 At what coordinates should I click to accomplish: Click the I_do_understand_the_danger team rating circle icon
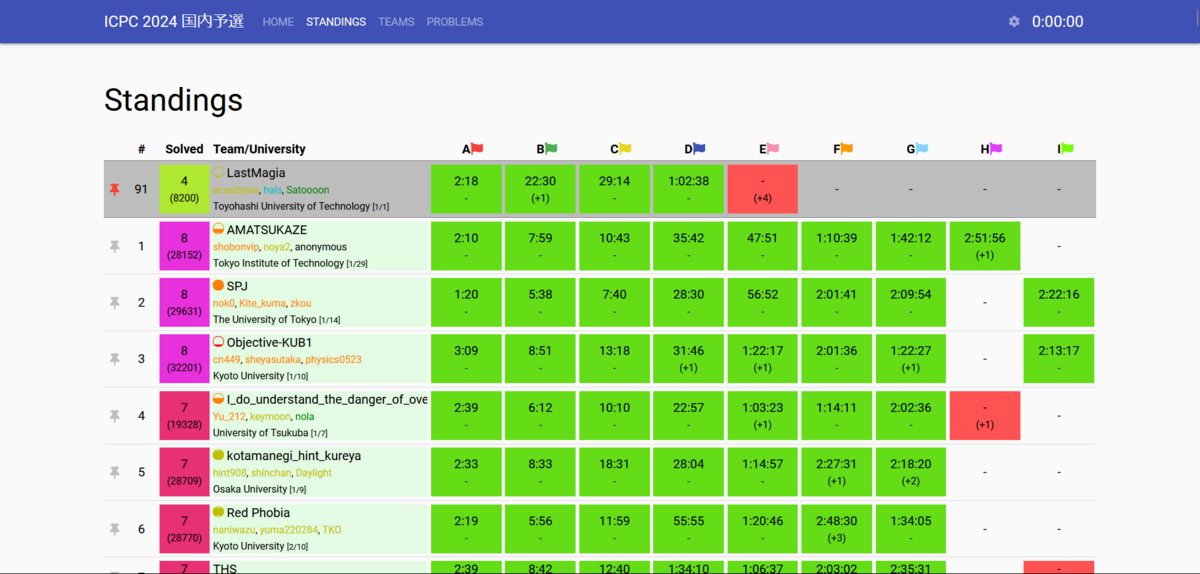(219, 399)
